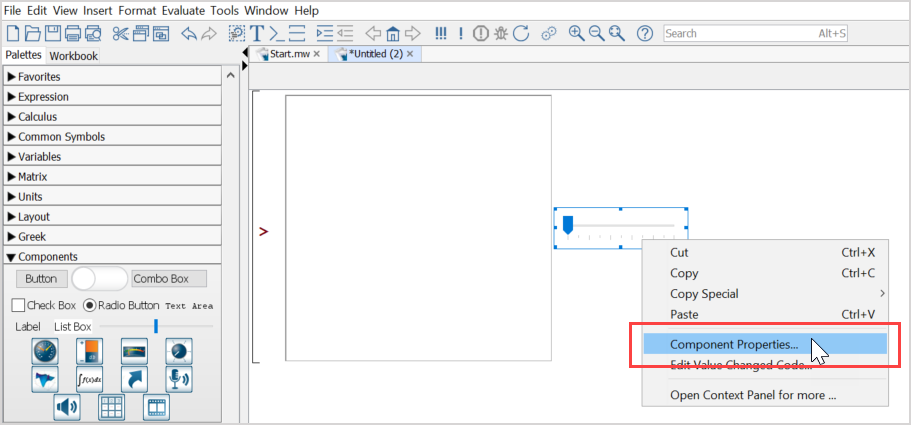911x425 pixels.
Task: Click the Toggle switch component in palette
Action: pos(100,279)
